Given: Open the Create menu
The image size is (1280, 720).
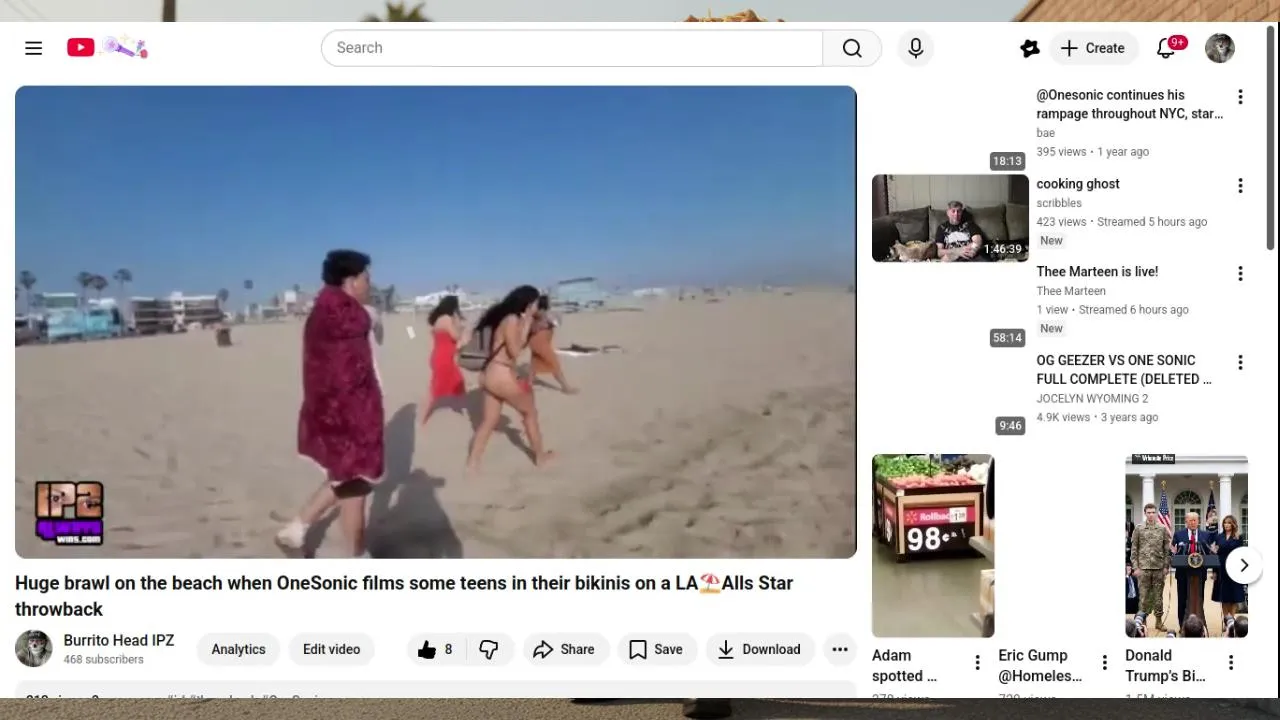Looking at the screenshot, I should [1093, 48].
